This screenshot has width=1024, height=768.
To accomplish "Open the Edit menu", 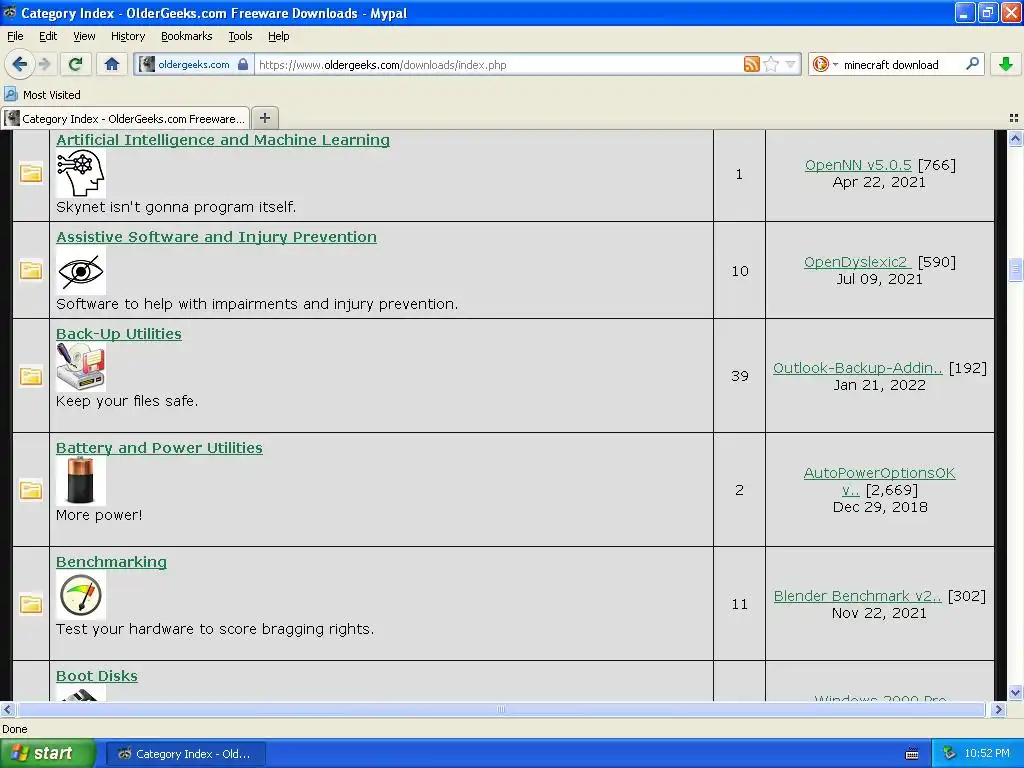I will pos(48,36).
